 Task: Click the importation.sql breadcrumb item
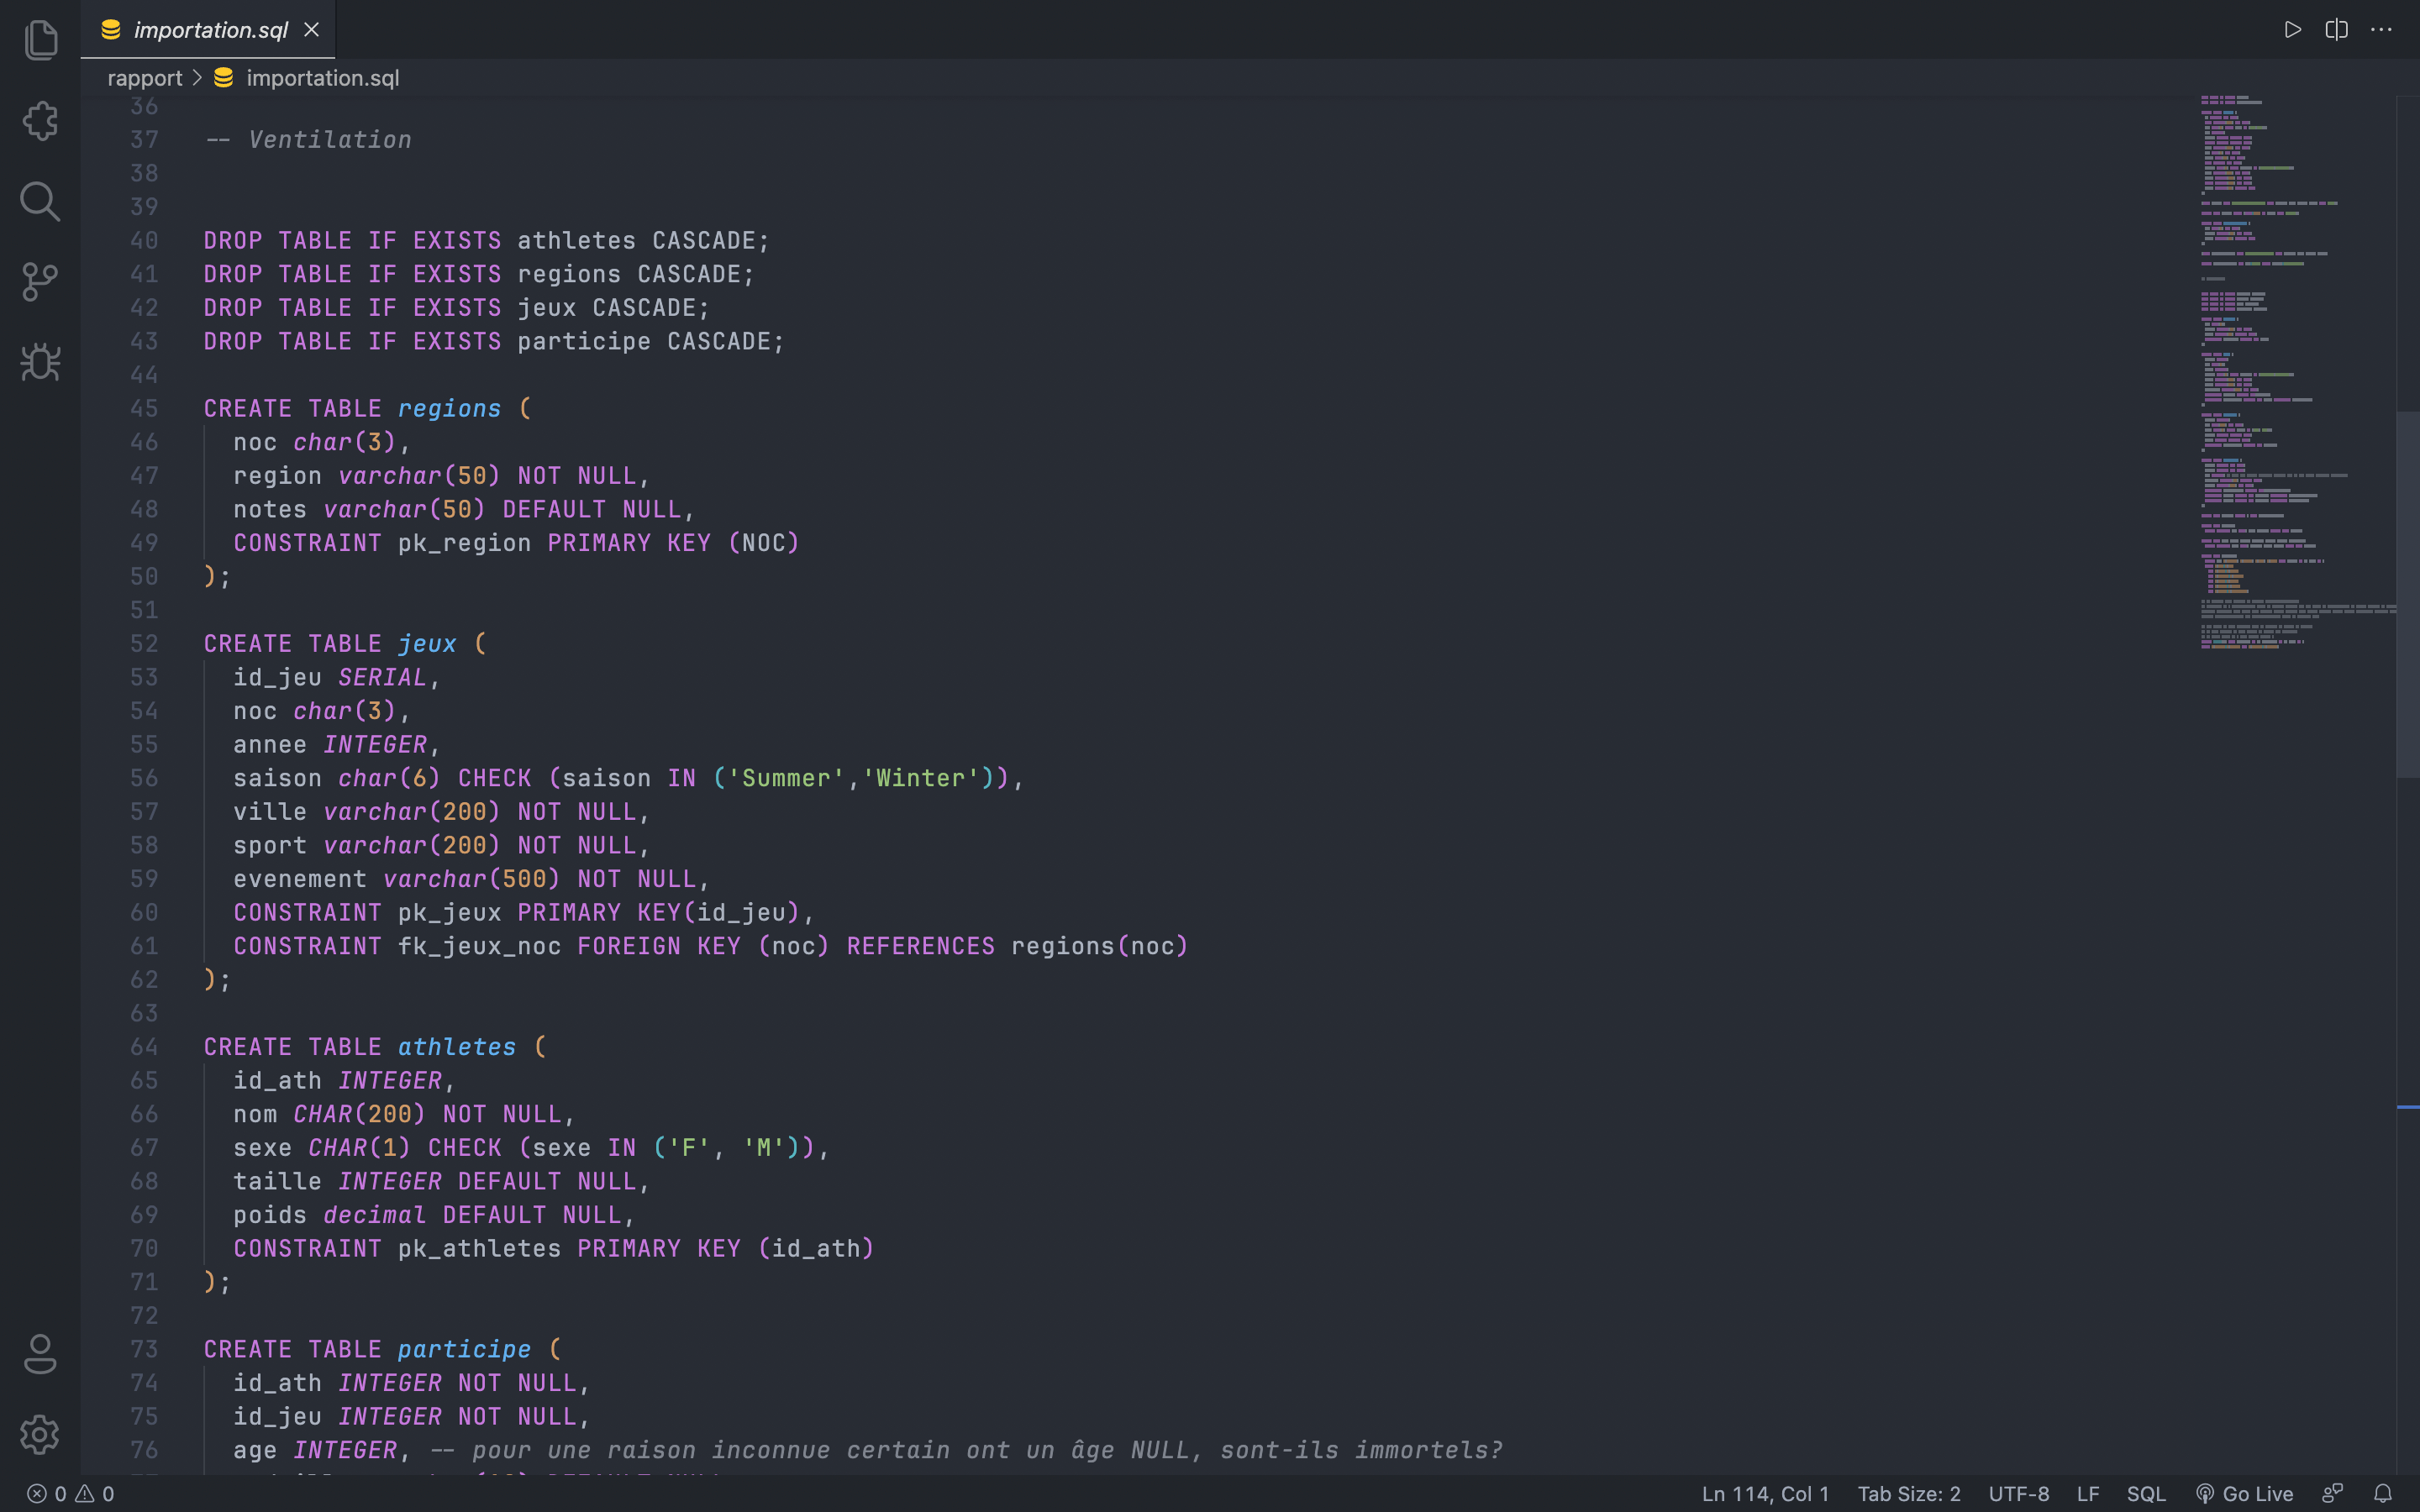[306, 78]
